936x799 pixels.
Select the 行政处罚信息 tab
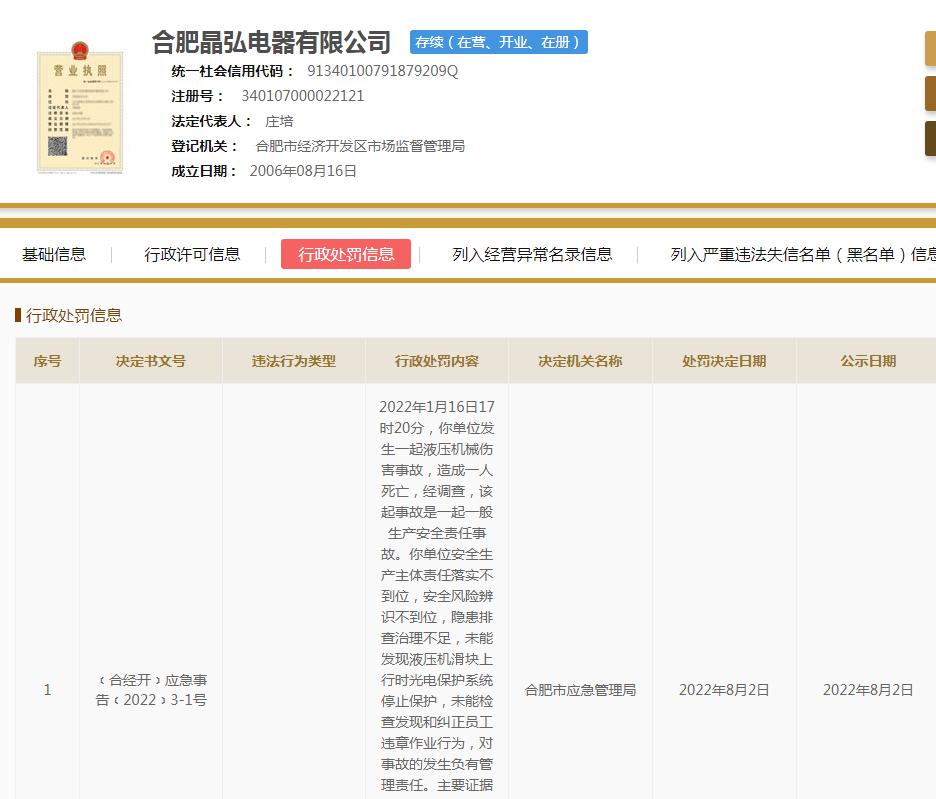[x=346, y=254]
